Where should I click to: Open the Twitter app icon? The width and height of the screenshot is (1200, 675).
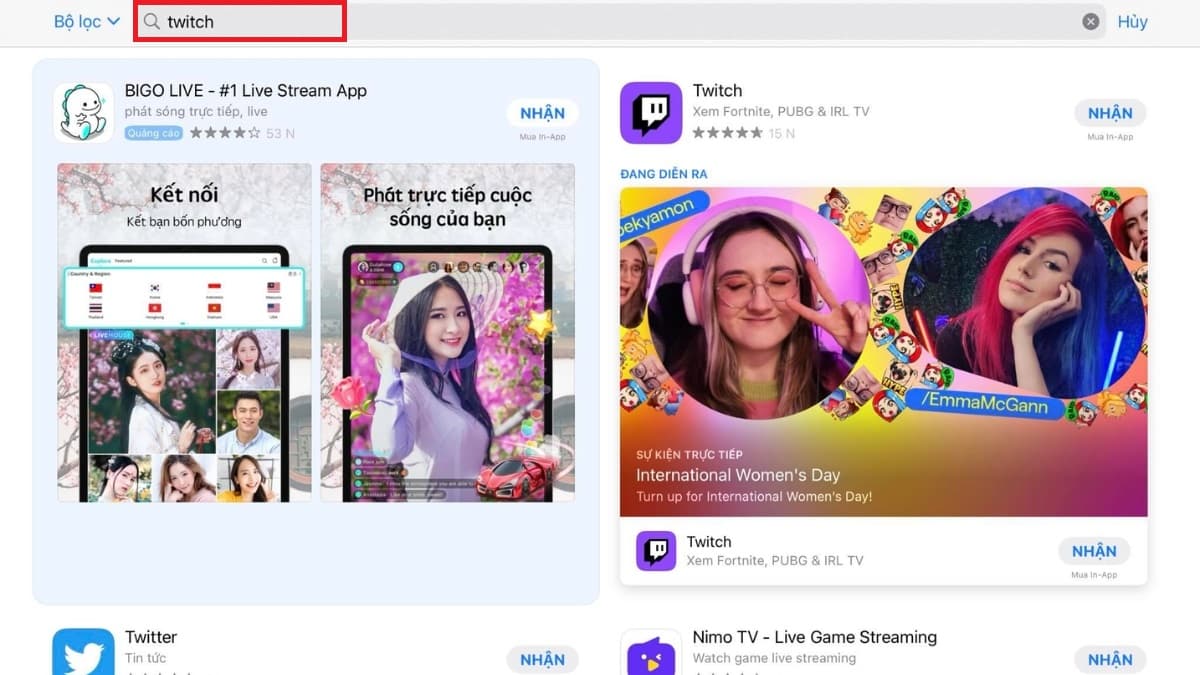83,652
